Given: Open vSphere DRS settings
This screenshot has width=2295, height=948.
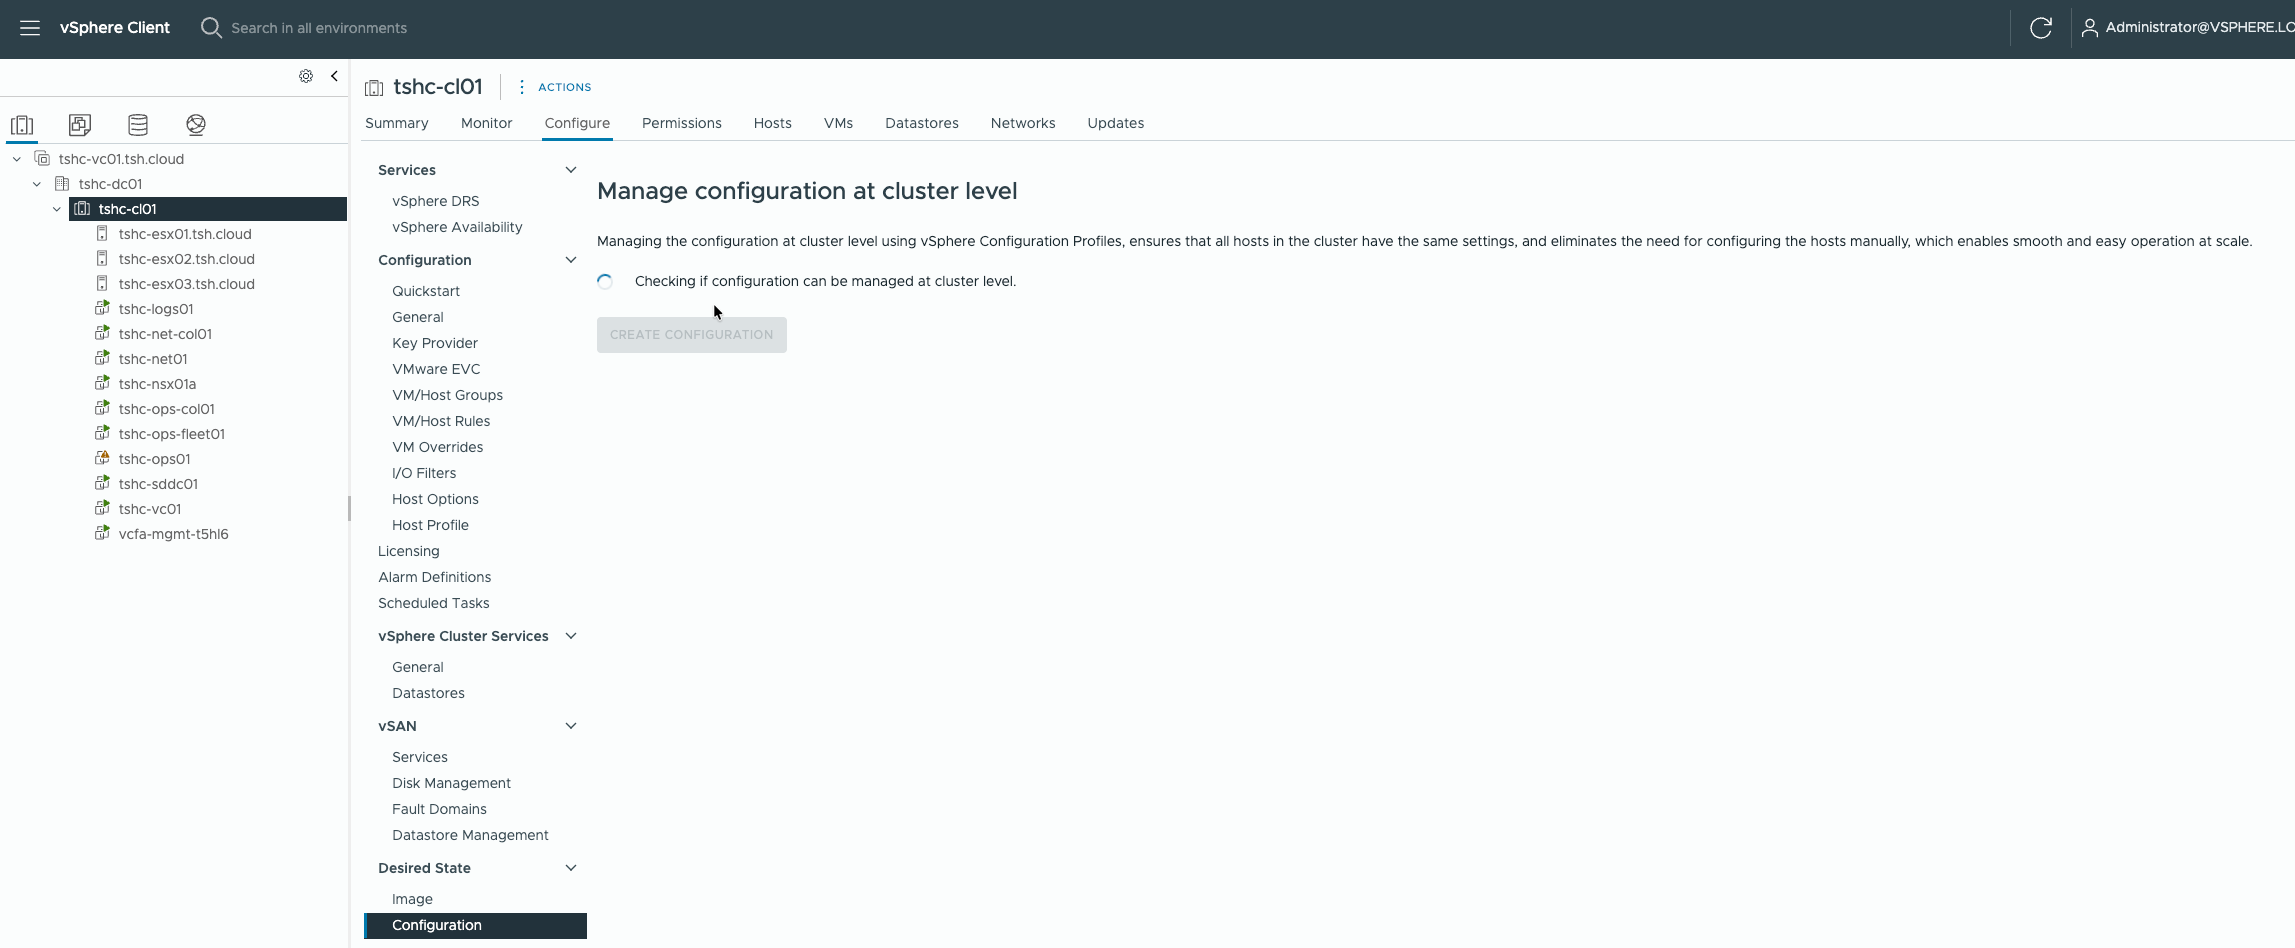Looking at the screenshot, I should click(x=435, y=201).
